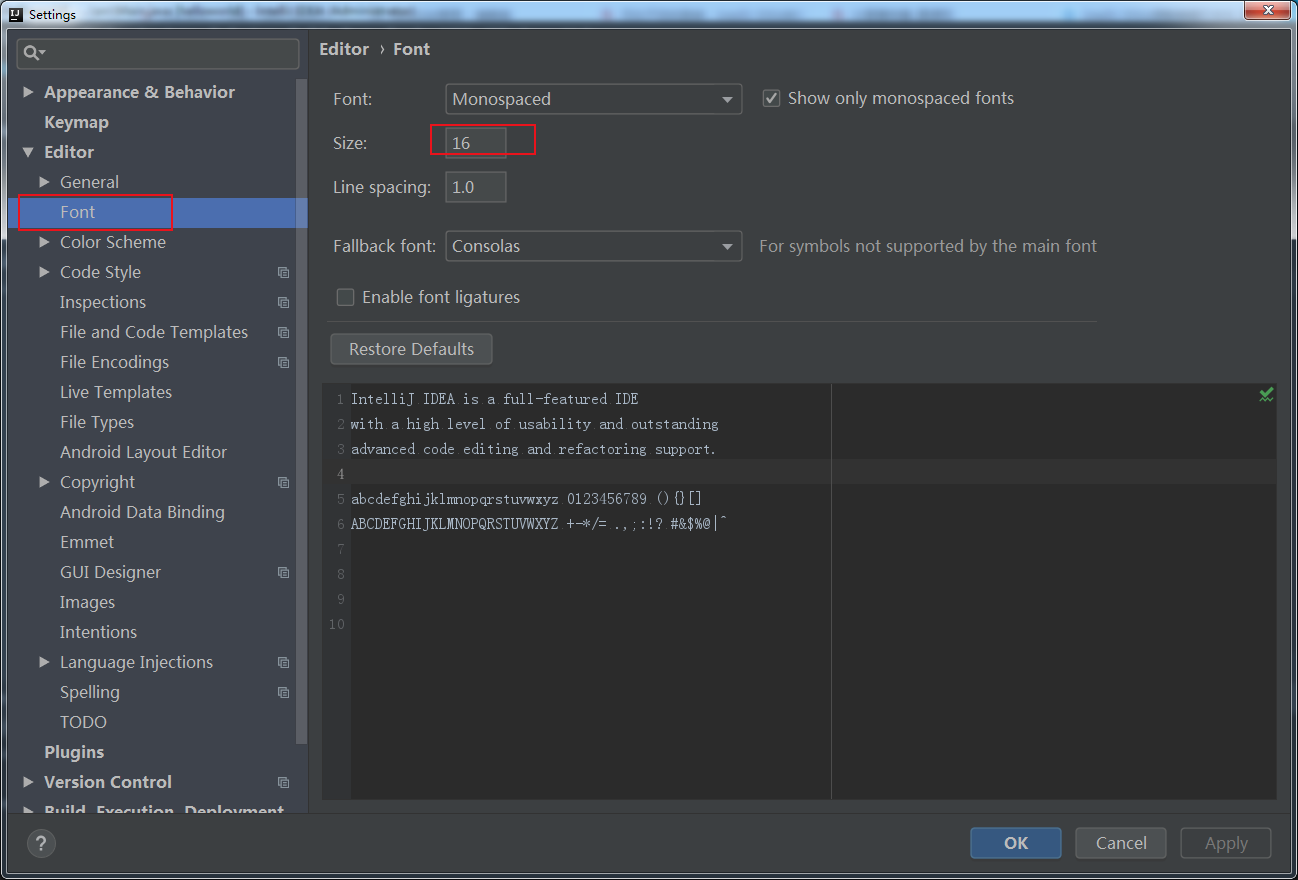Click the Cancel button
Image resolution: width=1298 pixels, height=880 pixels.
1121,843
